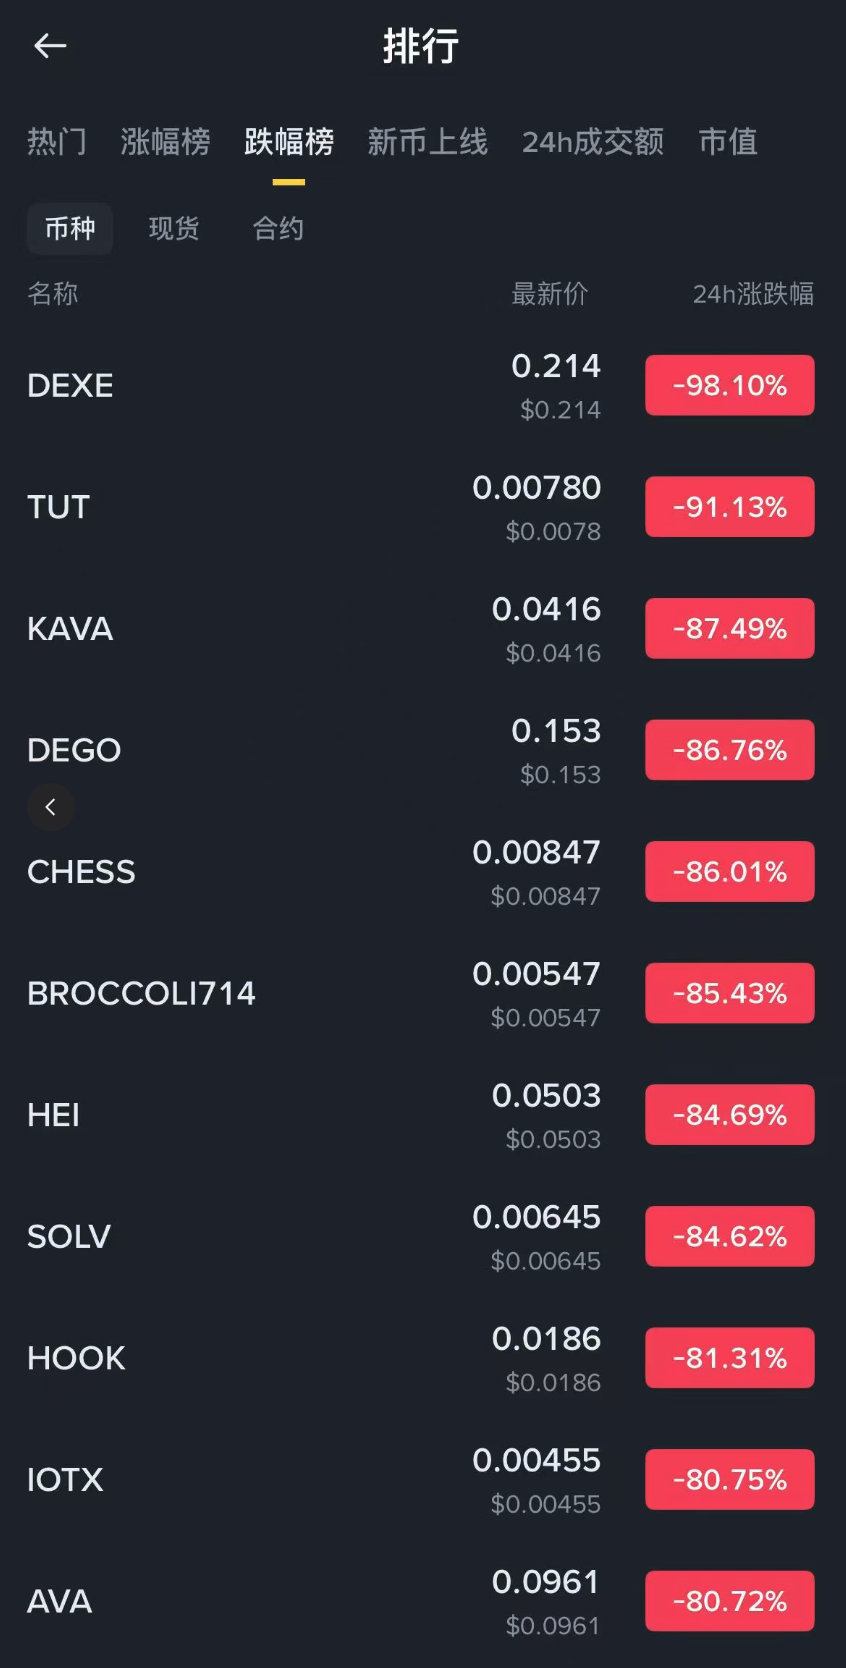Sort by 最新价 column header
Image resolution: width=846 pixels, height=1668 pixels.
click(x=549, y=294)
